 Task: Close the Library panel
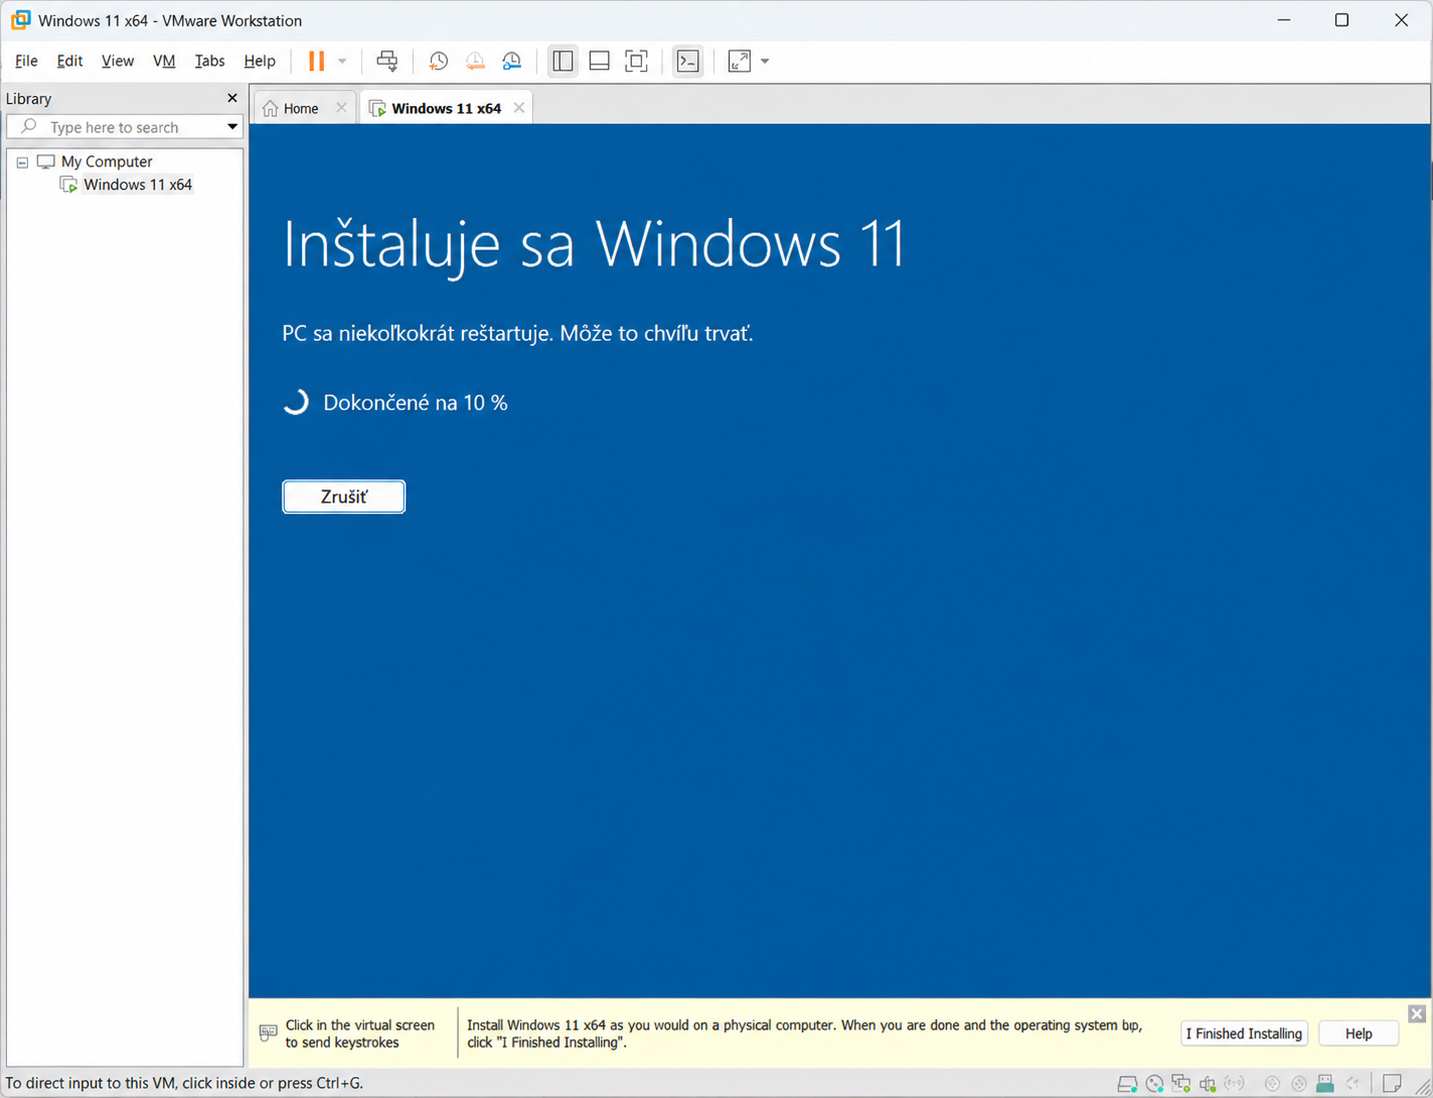tap(232, 98)
